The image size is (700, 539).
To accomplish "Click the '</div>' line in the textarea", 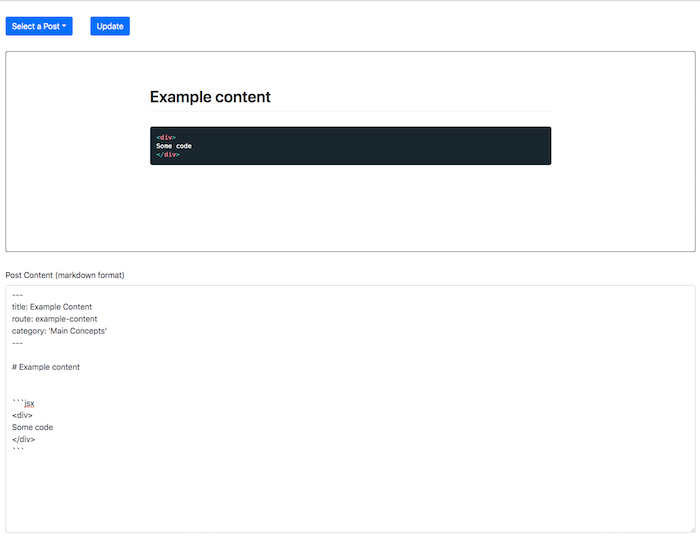I will click(x=23, y=439).
